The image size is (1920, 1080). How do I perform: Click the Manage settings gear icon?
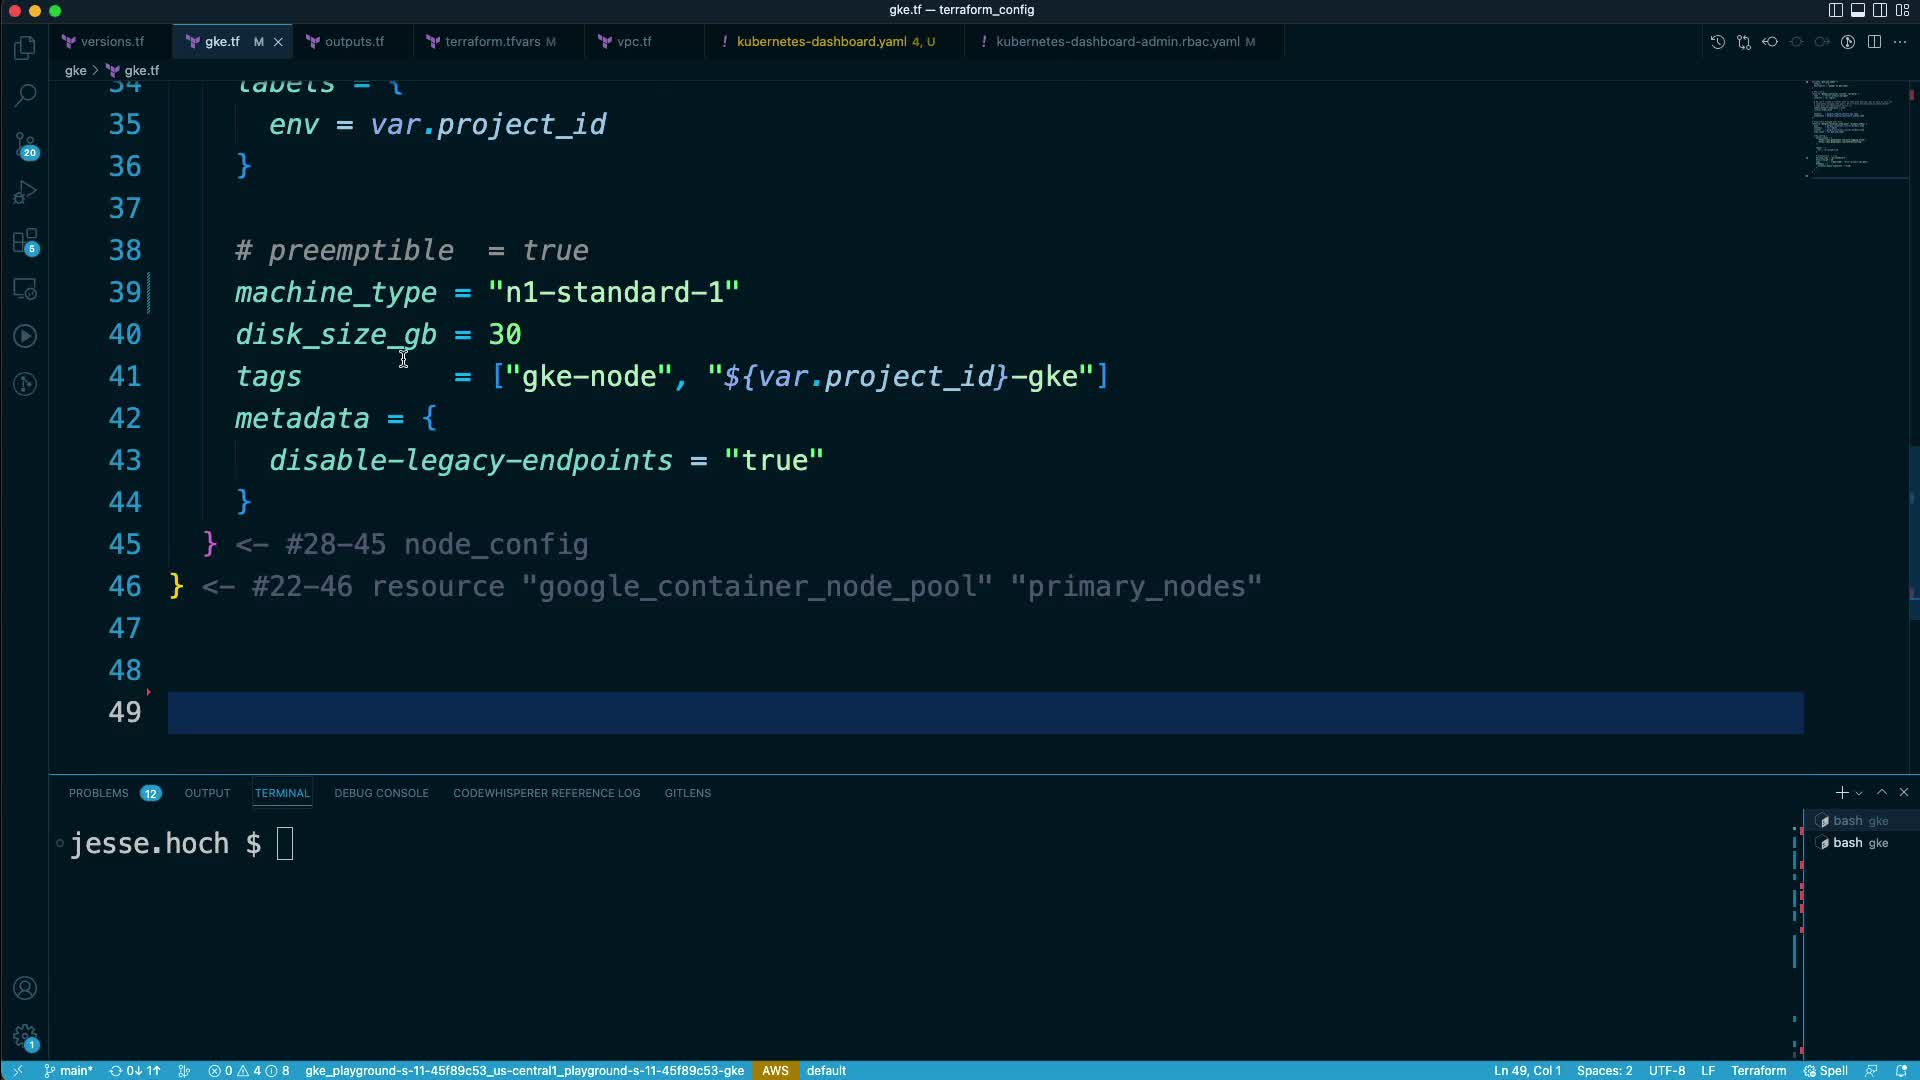[x=25, y=1037]
